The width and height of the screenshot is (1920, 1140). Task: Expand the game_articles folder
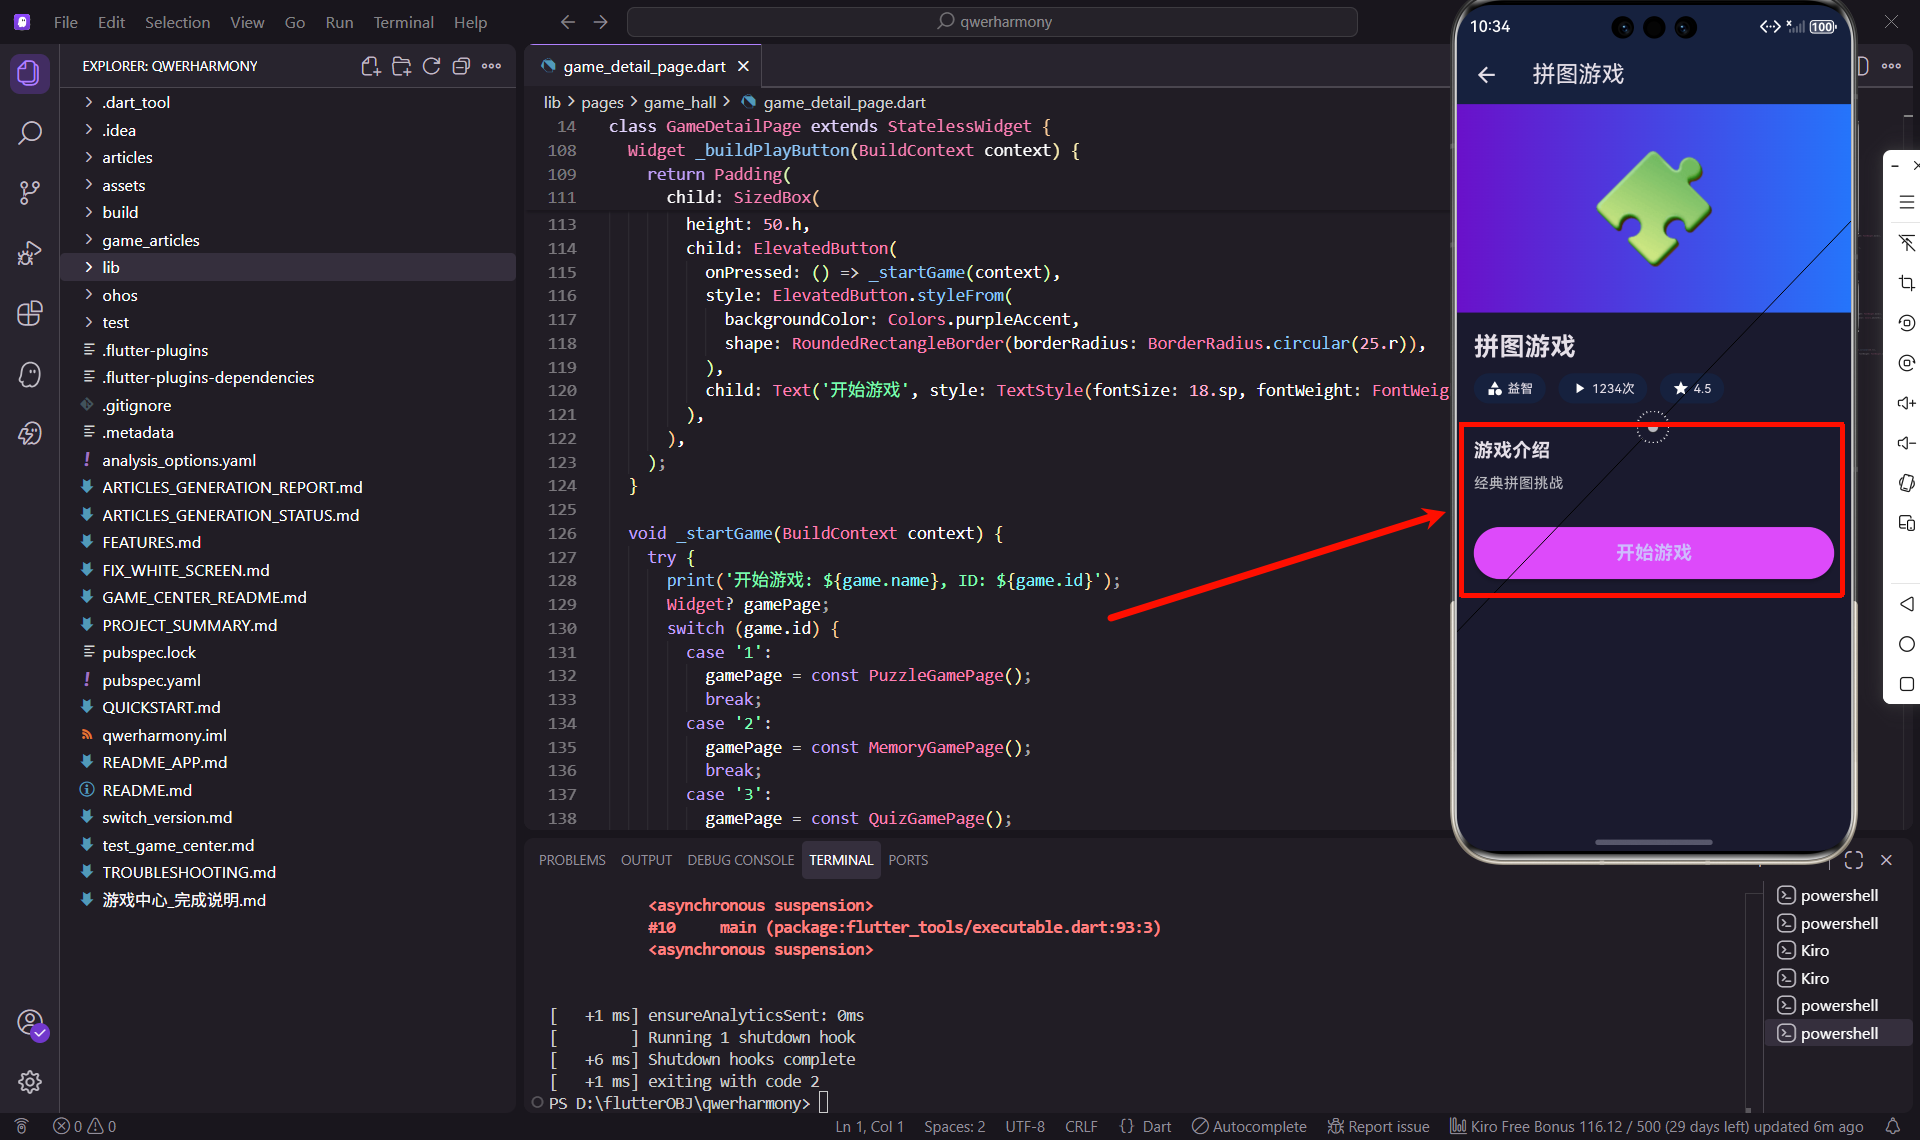[x=150, y=240]
